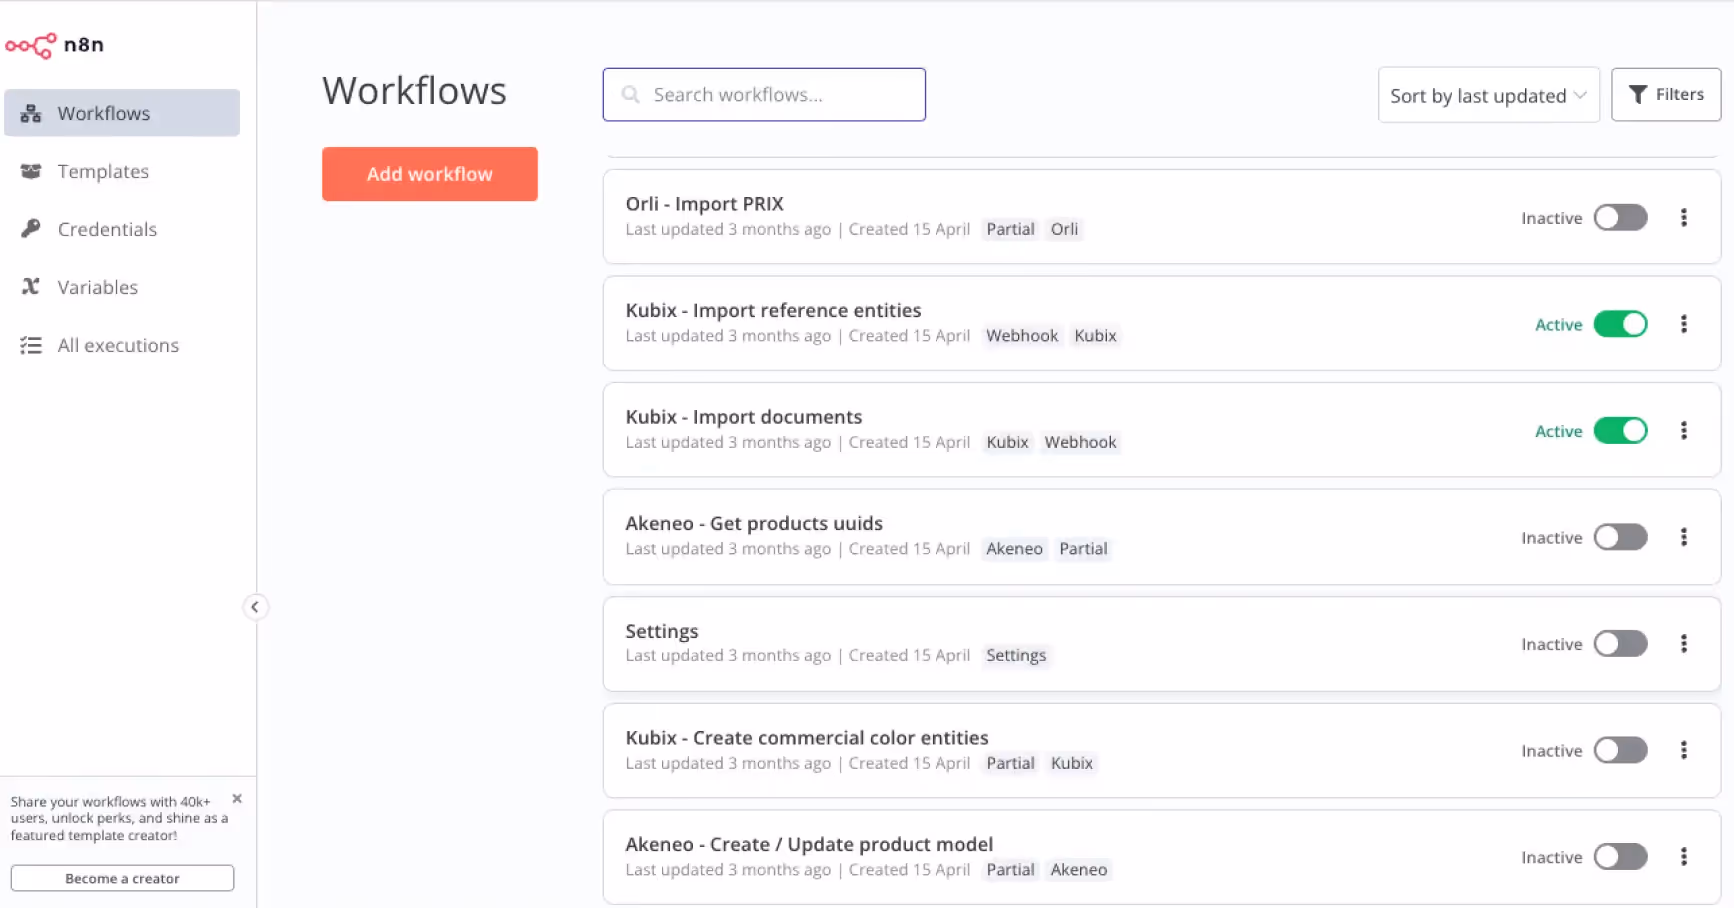The width and height of the screenshot is (1734, 908).
Task: Click the Variables sidebar icon
Action: click(x=31, y=287)
